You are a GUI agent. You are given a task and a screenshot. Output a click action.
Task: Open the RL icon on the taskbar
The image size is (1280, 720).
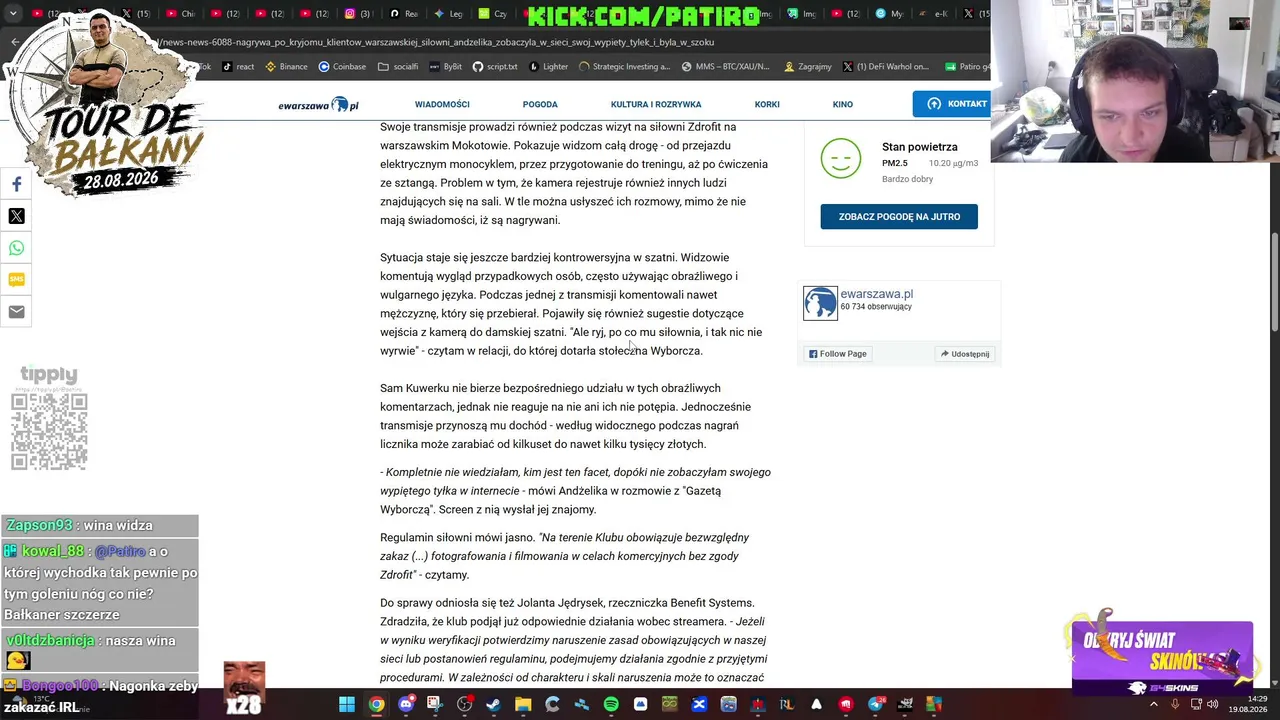[787, 705]
